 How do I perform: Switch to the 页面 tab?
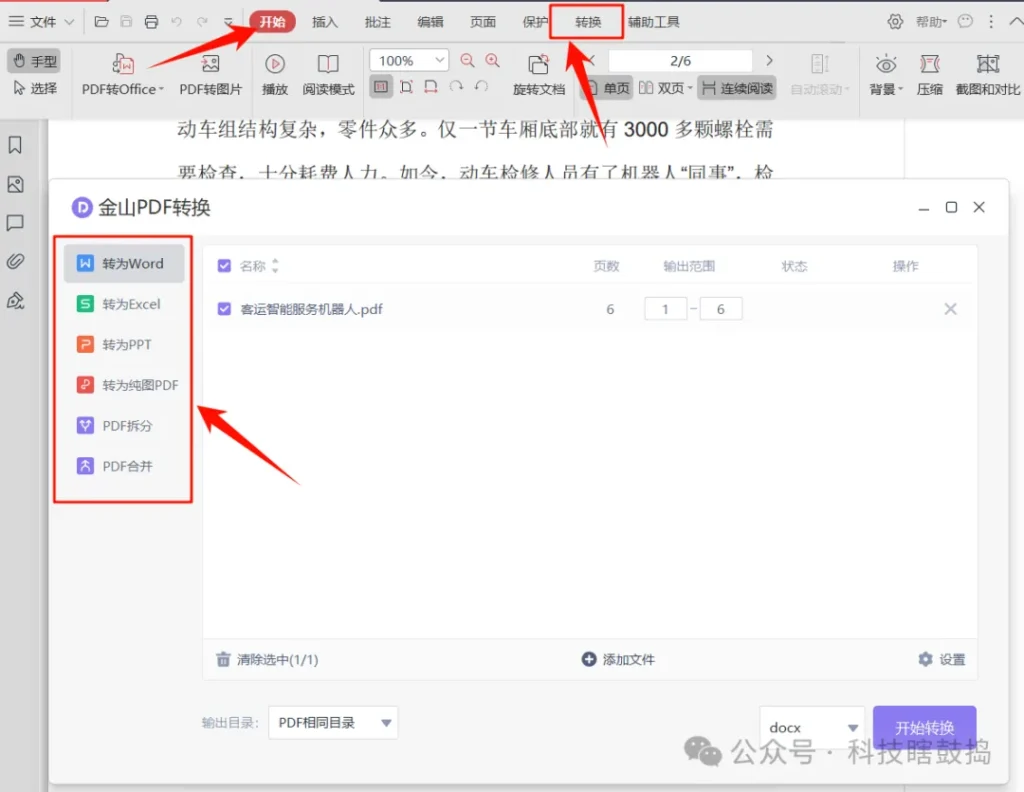(483, 22)
